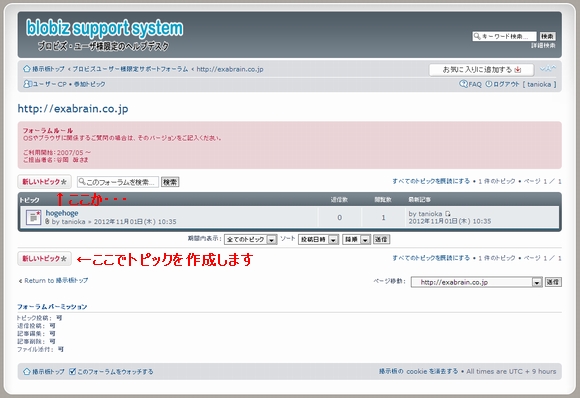The width and height of the screenshot is (580, 398).
Task: Click the search magnifier icon in header field
Action: tap(477, 36)
